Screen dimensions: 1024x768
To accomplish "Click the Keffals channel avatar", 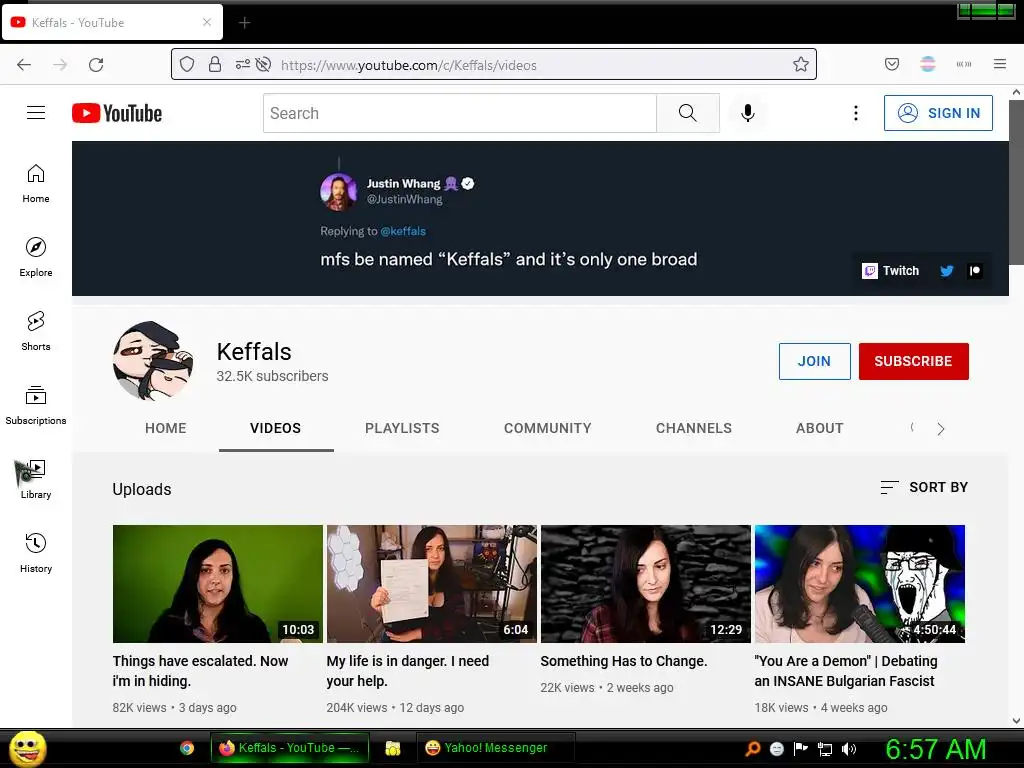I will pyautogui.click(x=153, y=360).
